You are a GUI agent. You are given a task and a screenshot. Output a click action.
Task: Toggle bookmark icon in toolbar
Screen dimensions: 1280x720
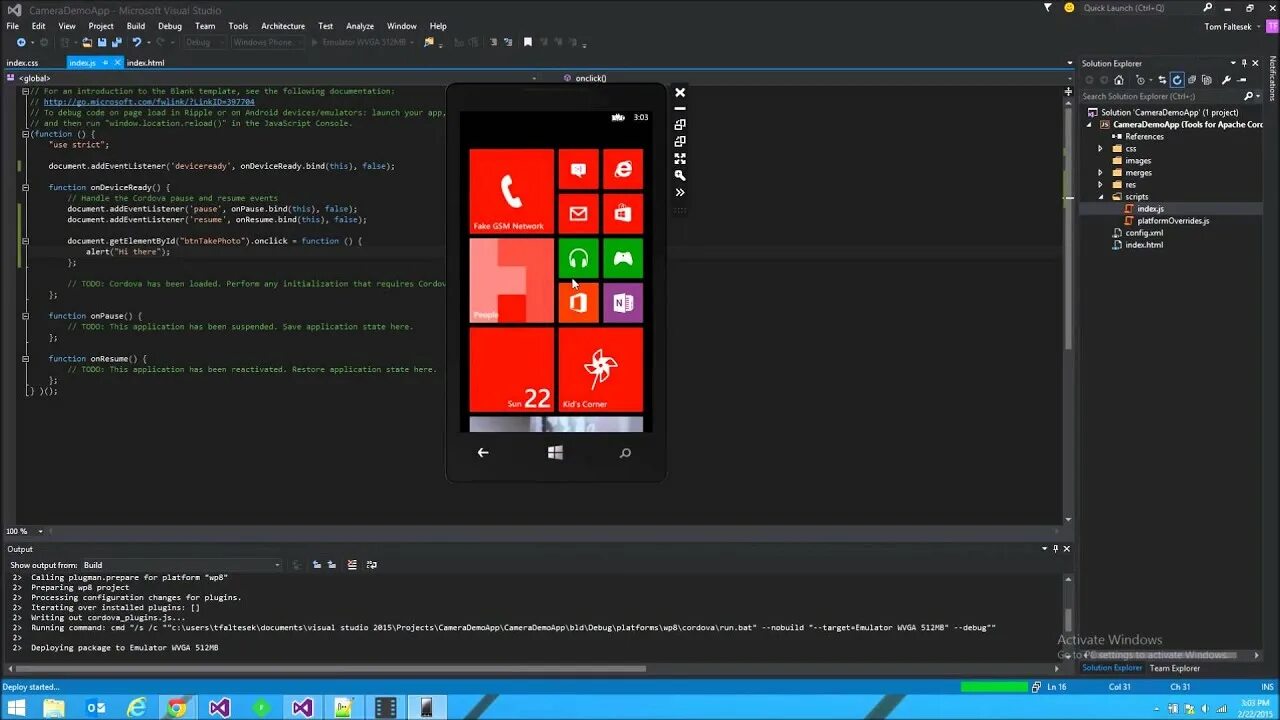[528, 42]
